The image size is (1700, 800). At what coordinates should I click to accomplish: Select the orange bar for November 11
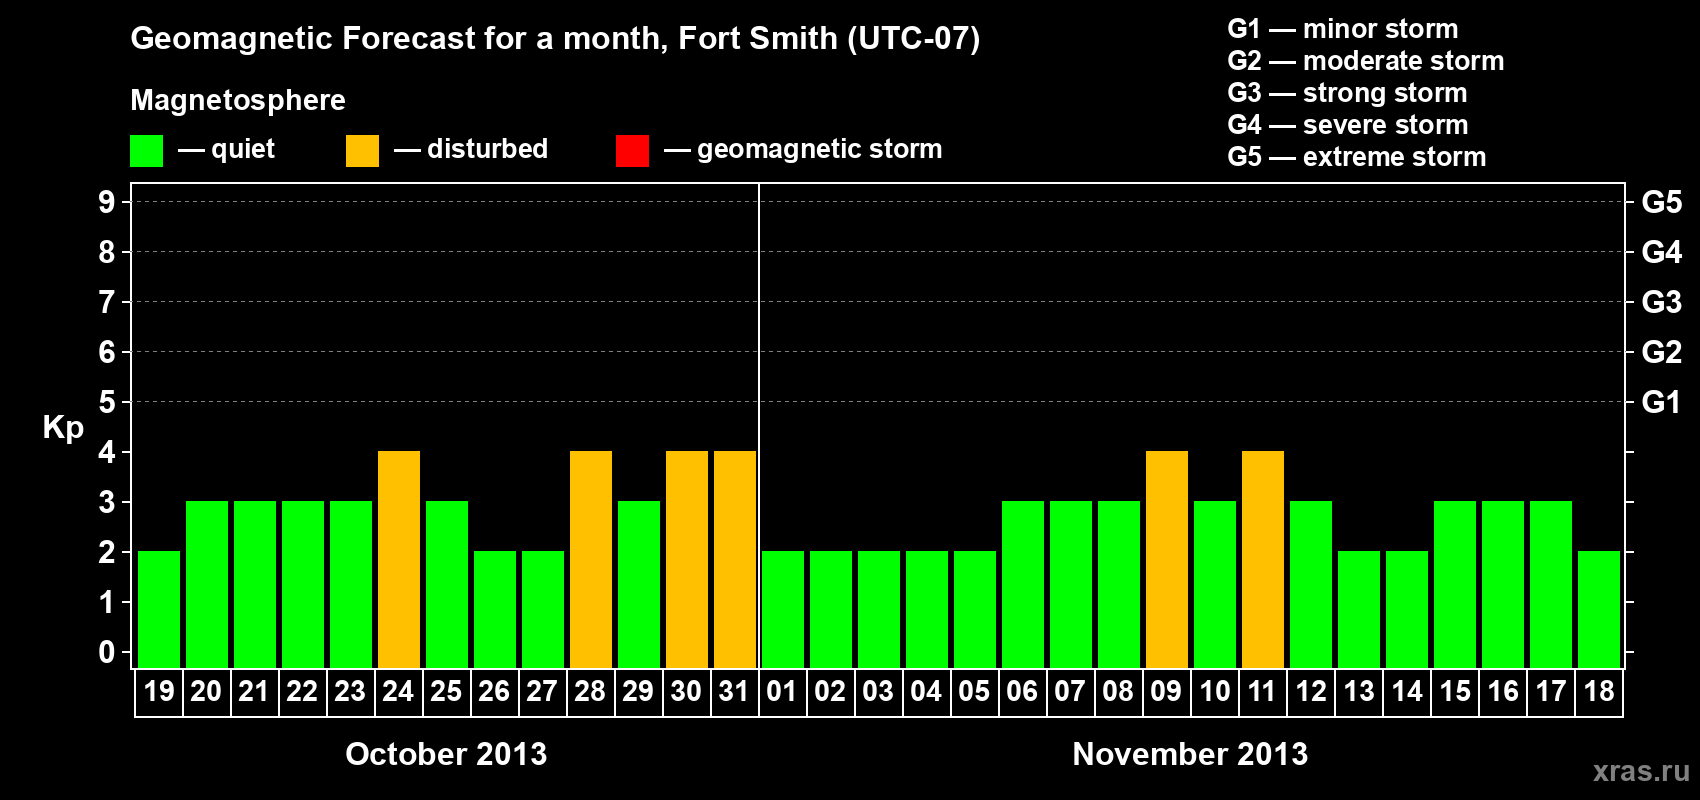[1263, 559]
